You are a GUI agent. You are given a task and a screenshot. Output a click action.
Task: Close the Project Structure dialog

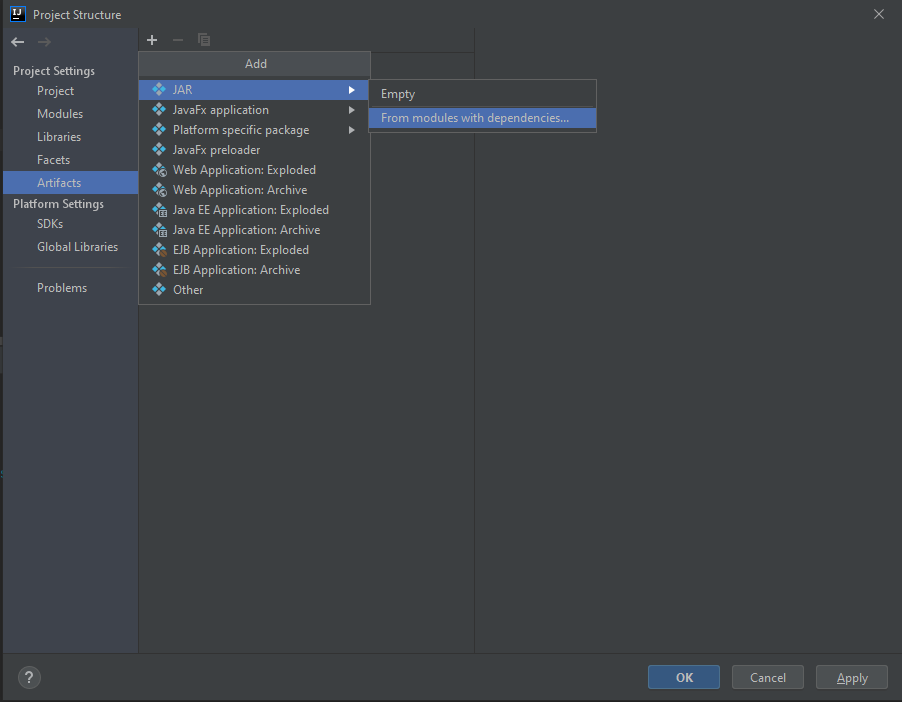[878, 14]
